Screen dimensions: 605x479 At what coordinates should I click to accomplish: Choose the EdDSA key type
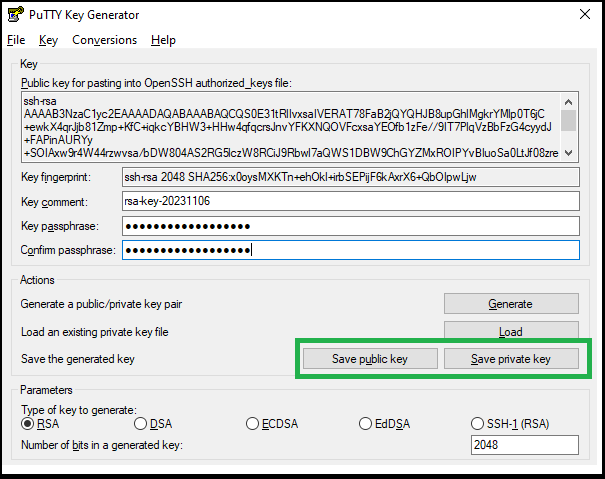pyautogui.click(x=365, y=424)
